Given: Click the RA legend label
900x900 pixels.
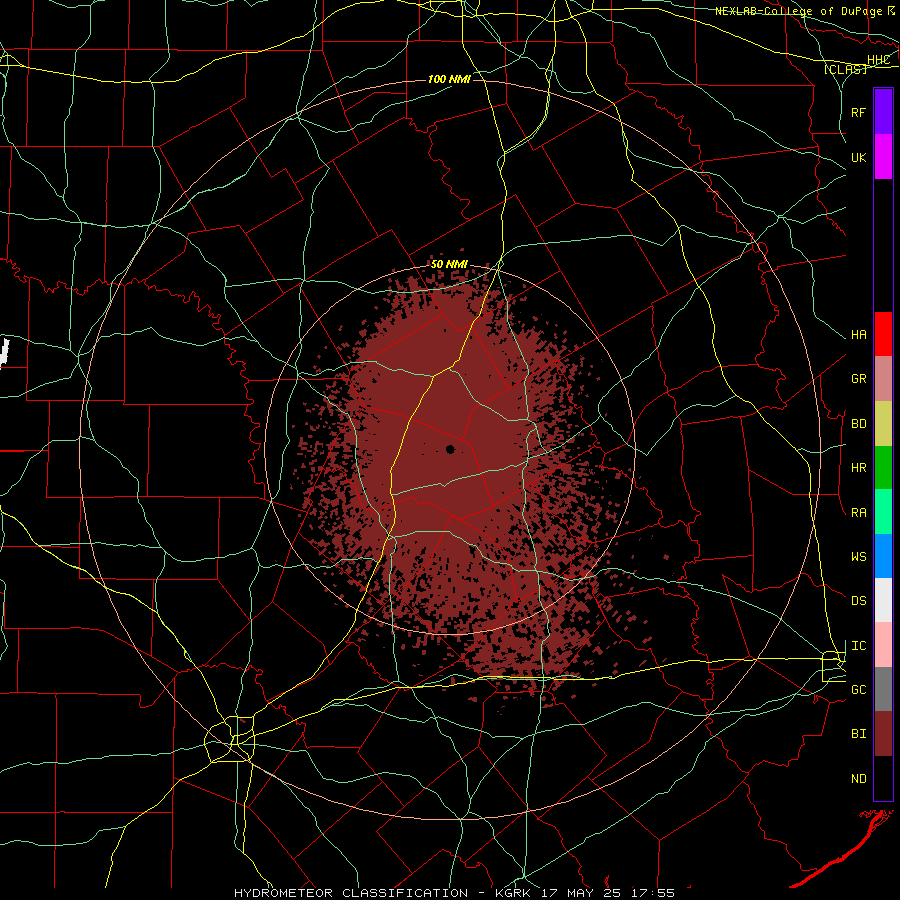Looking at the screenshot, I should coord(858,513).
